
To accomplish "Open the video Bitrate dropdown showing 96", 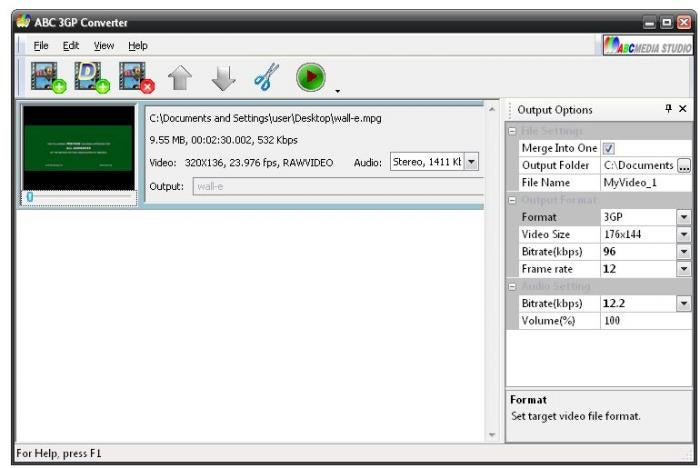I will point(683,252).
